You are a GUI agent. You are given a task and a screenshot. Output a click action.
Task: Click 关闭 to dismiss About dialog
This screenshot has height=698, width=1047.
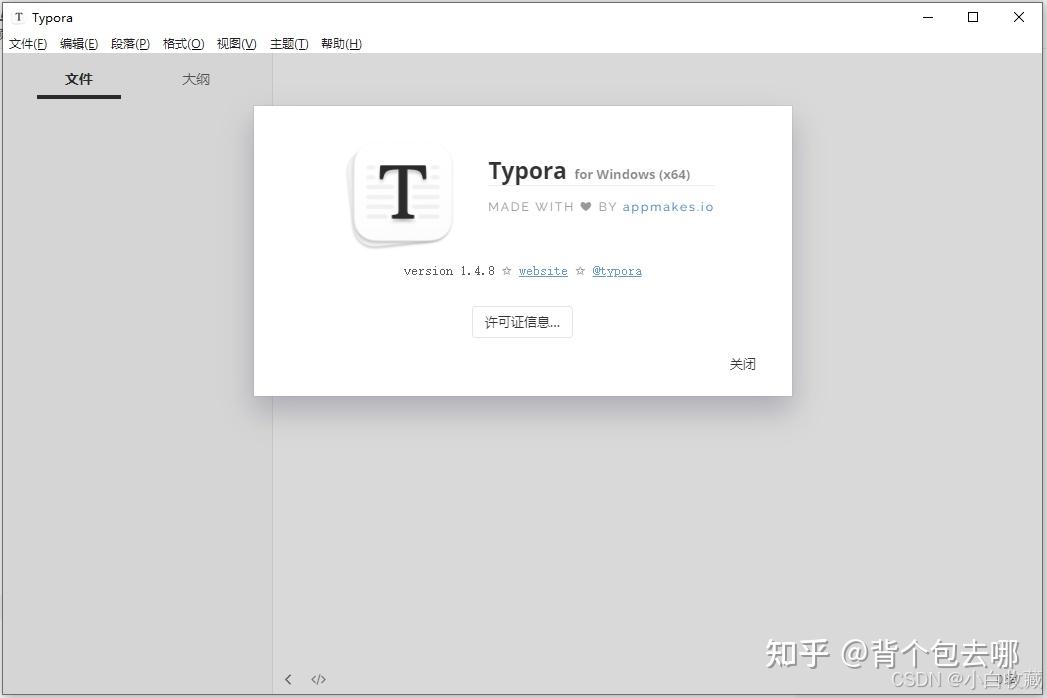[x=743, y=363]
